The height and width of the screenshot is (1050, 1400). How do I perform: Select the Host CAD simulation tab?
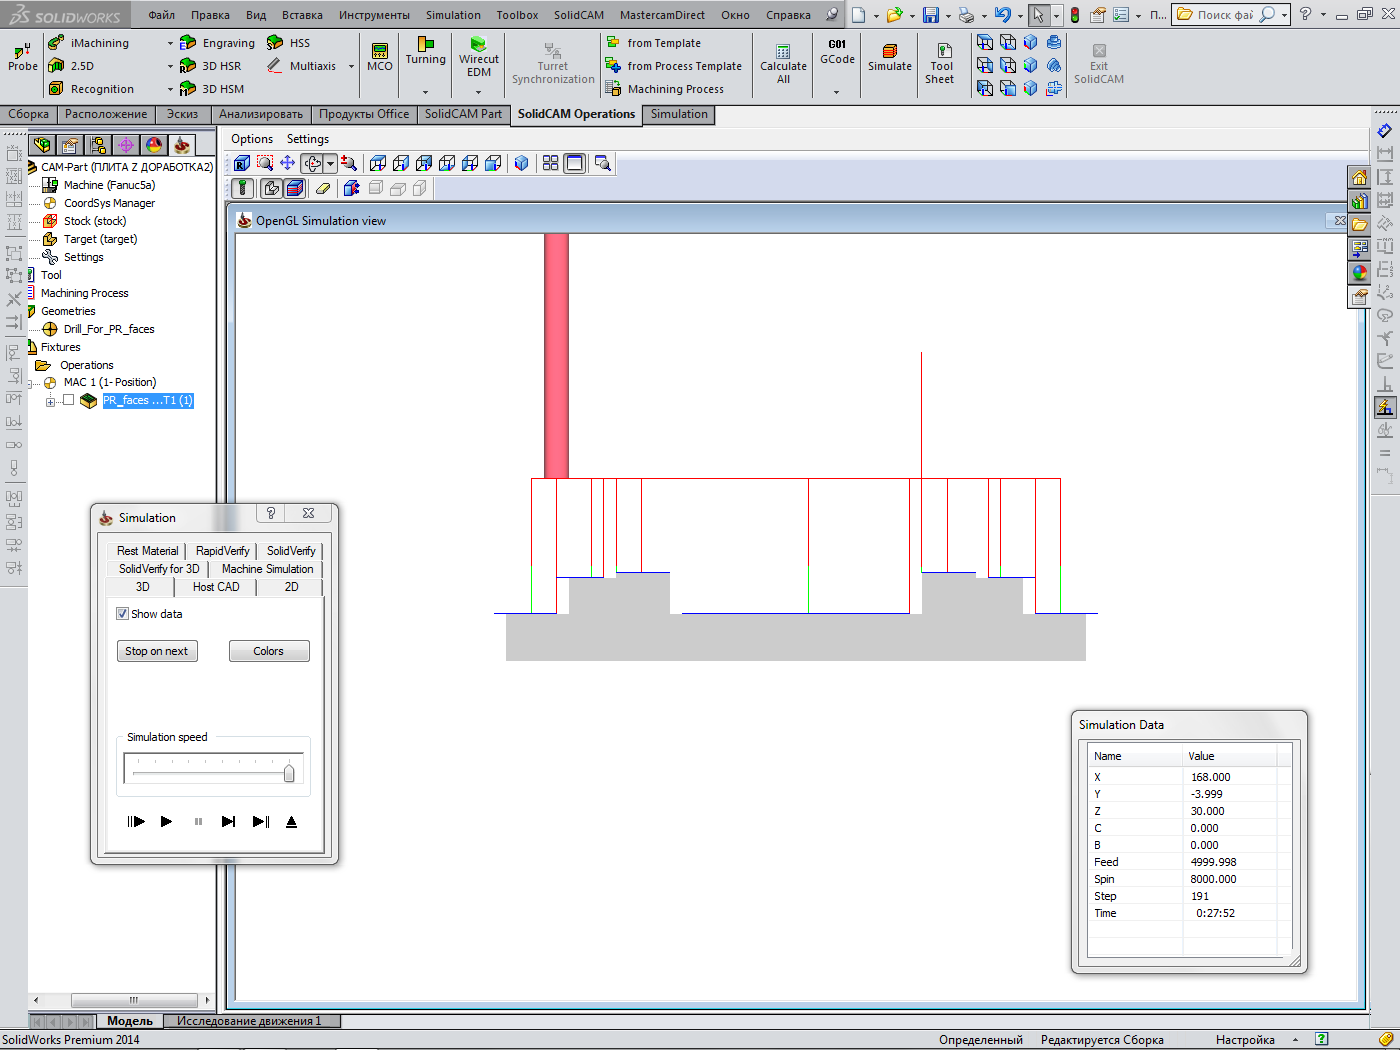coord(216,587)
